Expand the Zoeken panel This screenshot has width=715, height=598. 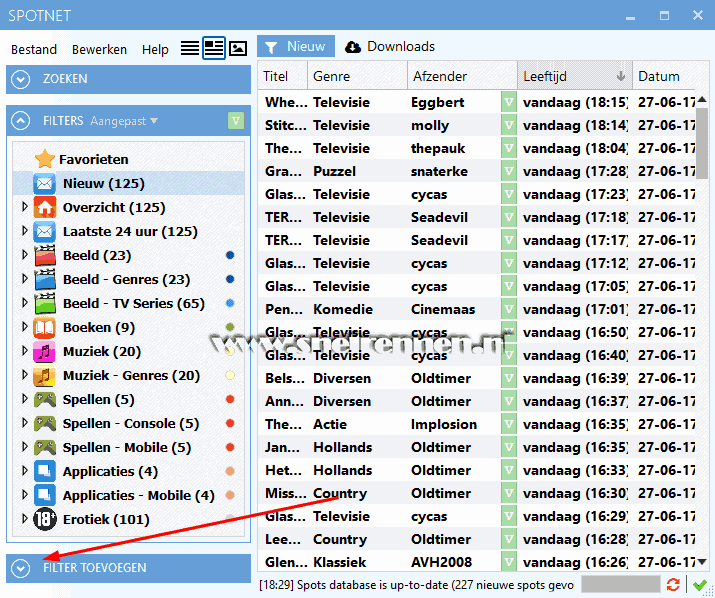[x=21, y=79]
